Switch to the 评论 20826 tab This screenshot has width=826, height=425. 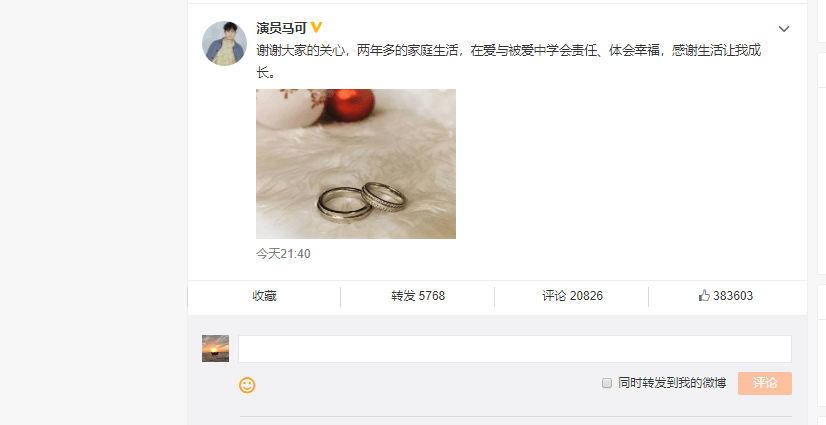click(572, 296)
